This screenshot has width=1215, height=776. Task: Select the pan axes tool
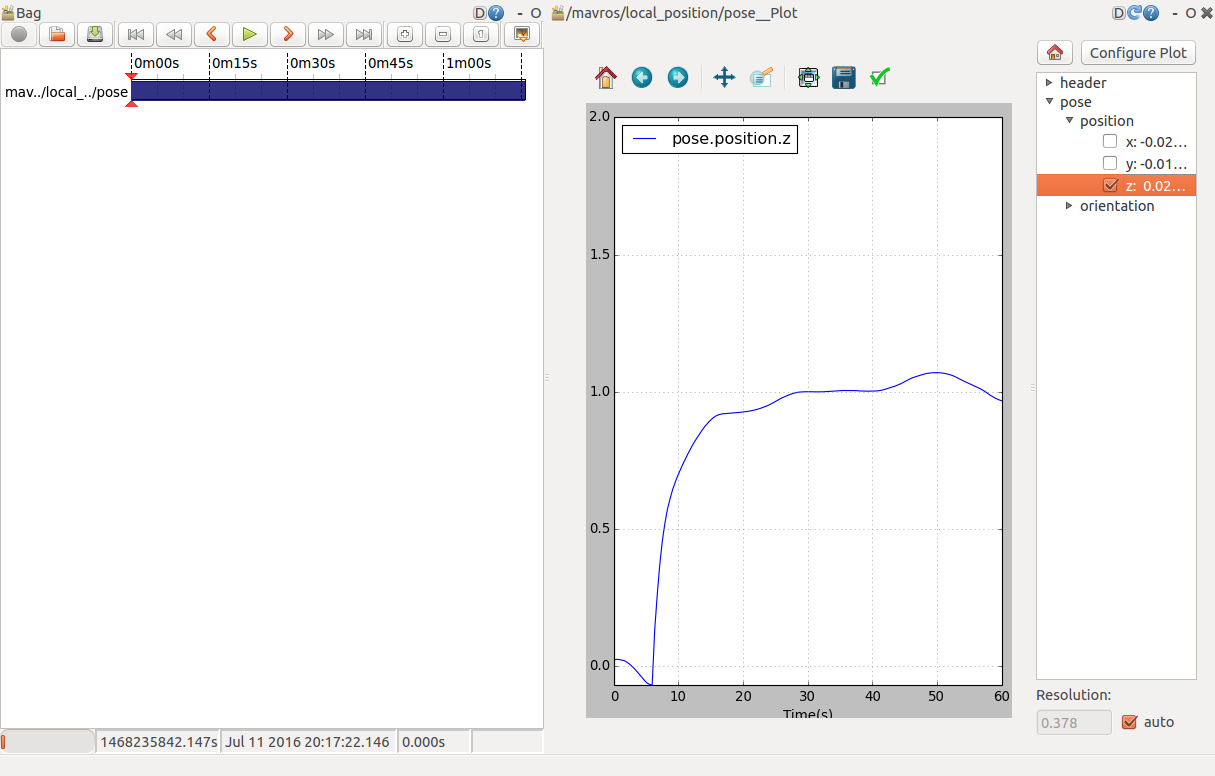coord(725,77)
